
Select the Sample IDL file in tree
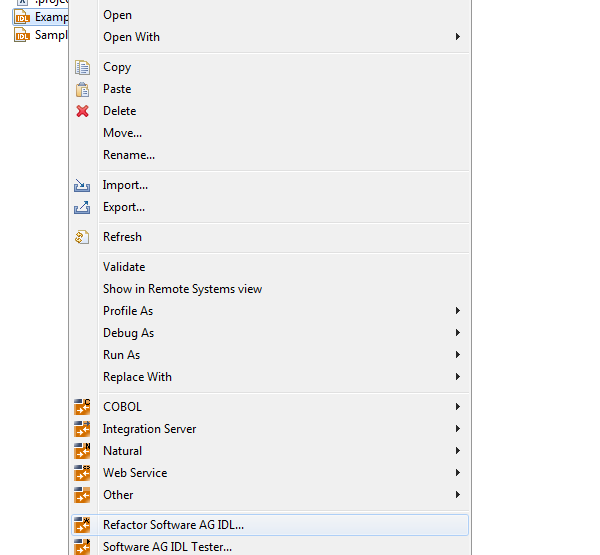(x=41, y=35)
